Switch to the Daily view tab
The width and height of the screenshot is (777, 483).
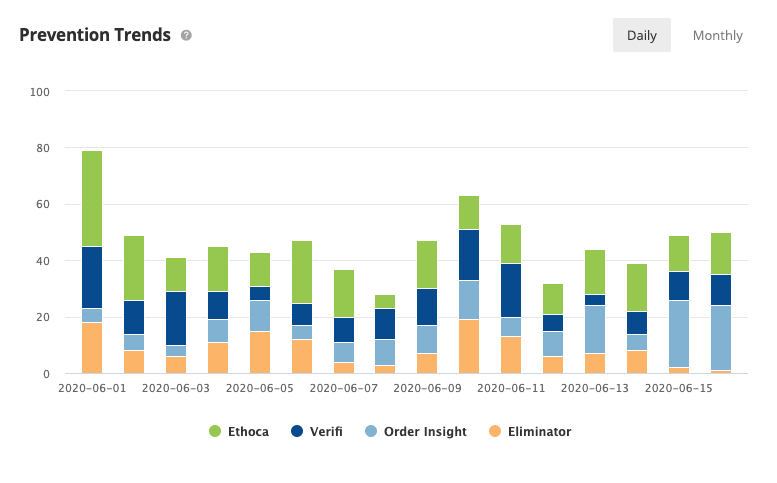(x=642, y=35)
